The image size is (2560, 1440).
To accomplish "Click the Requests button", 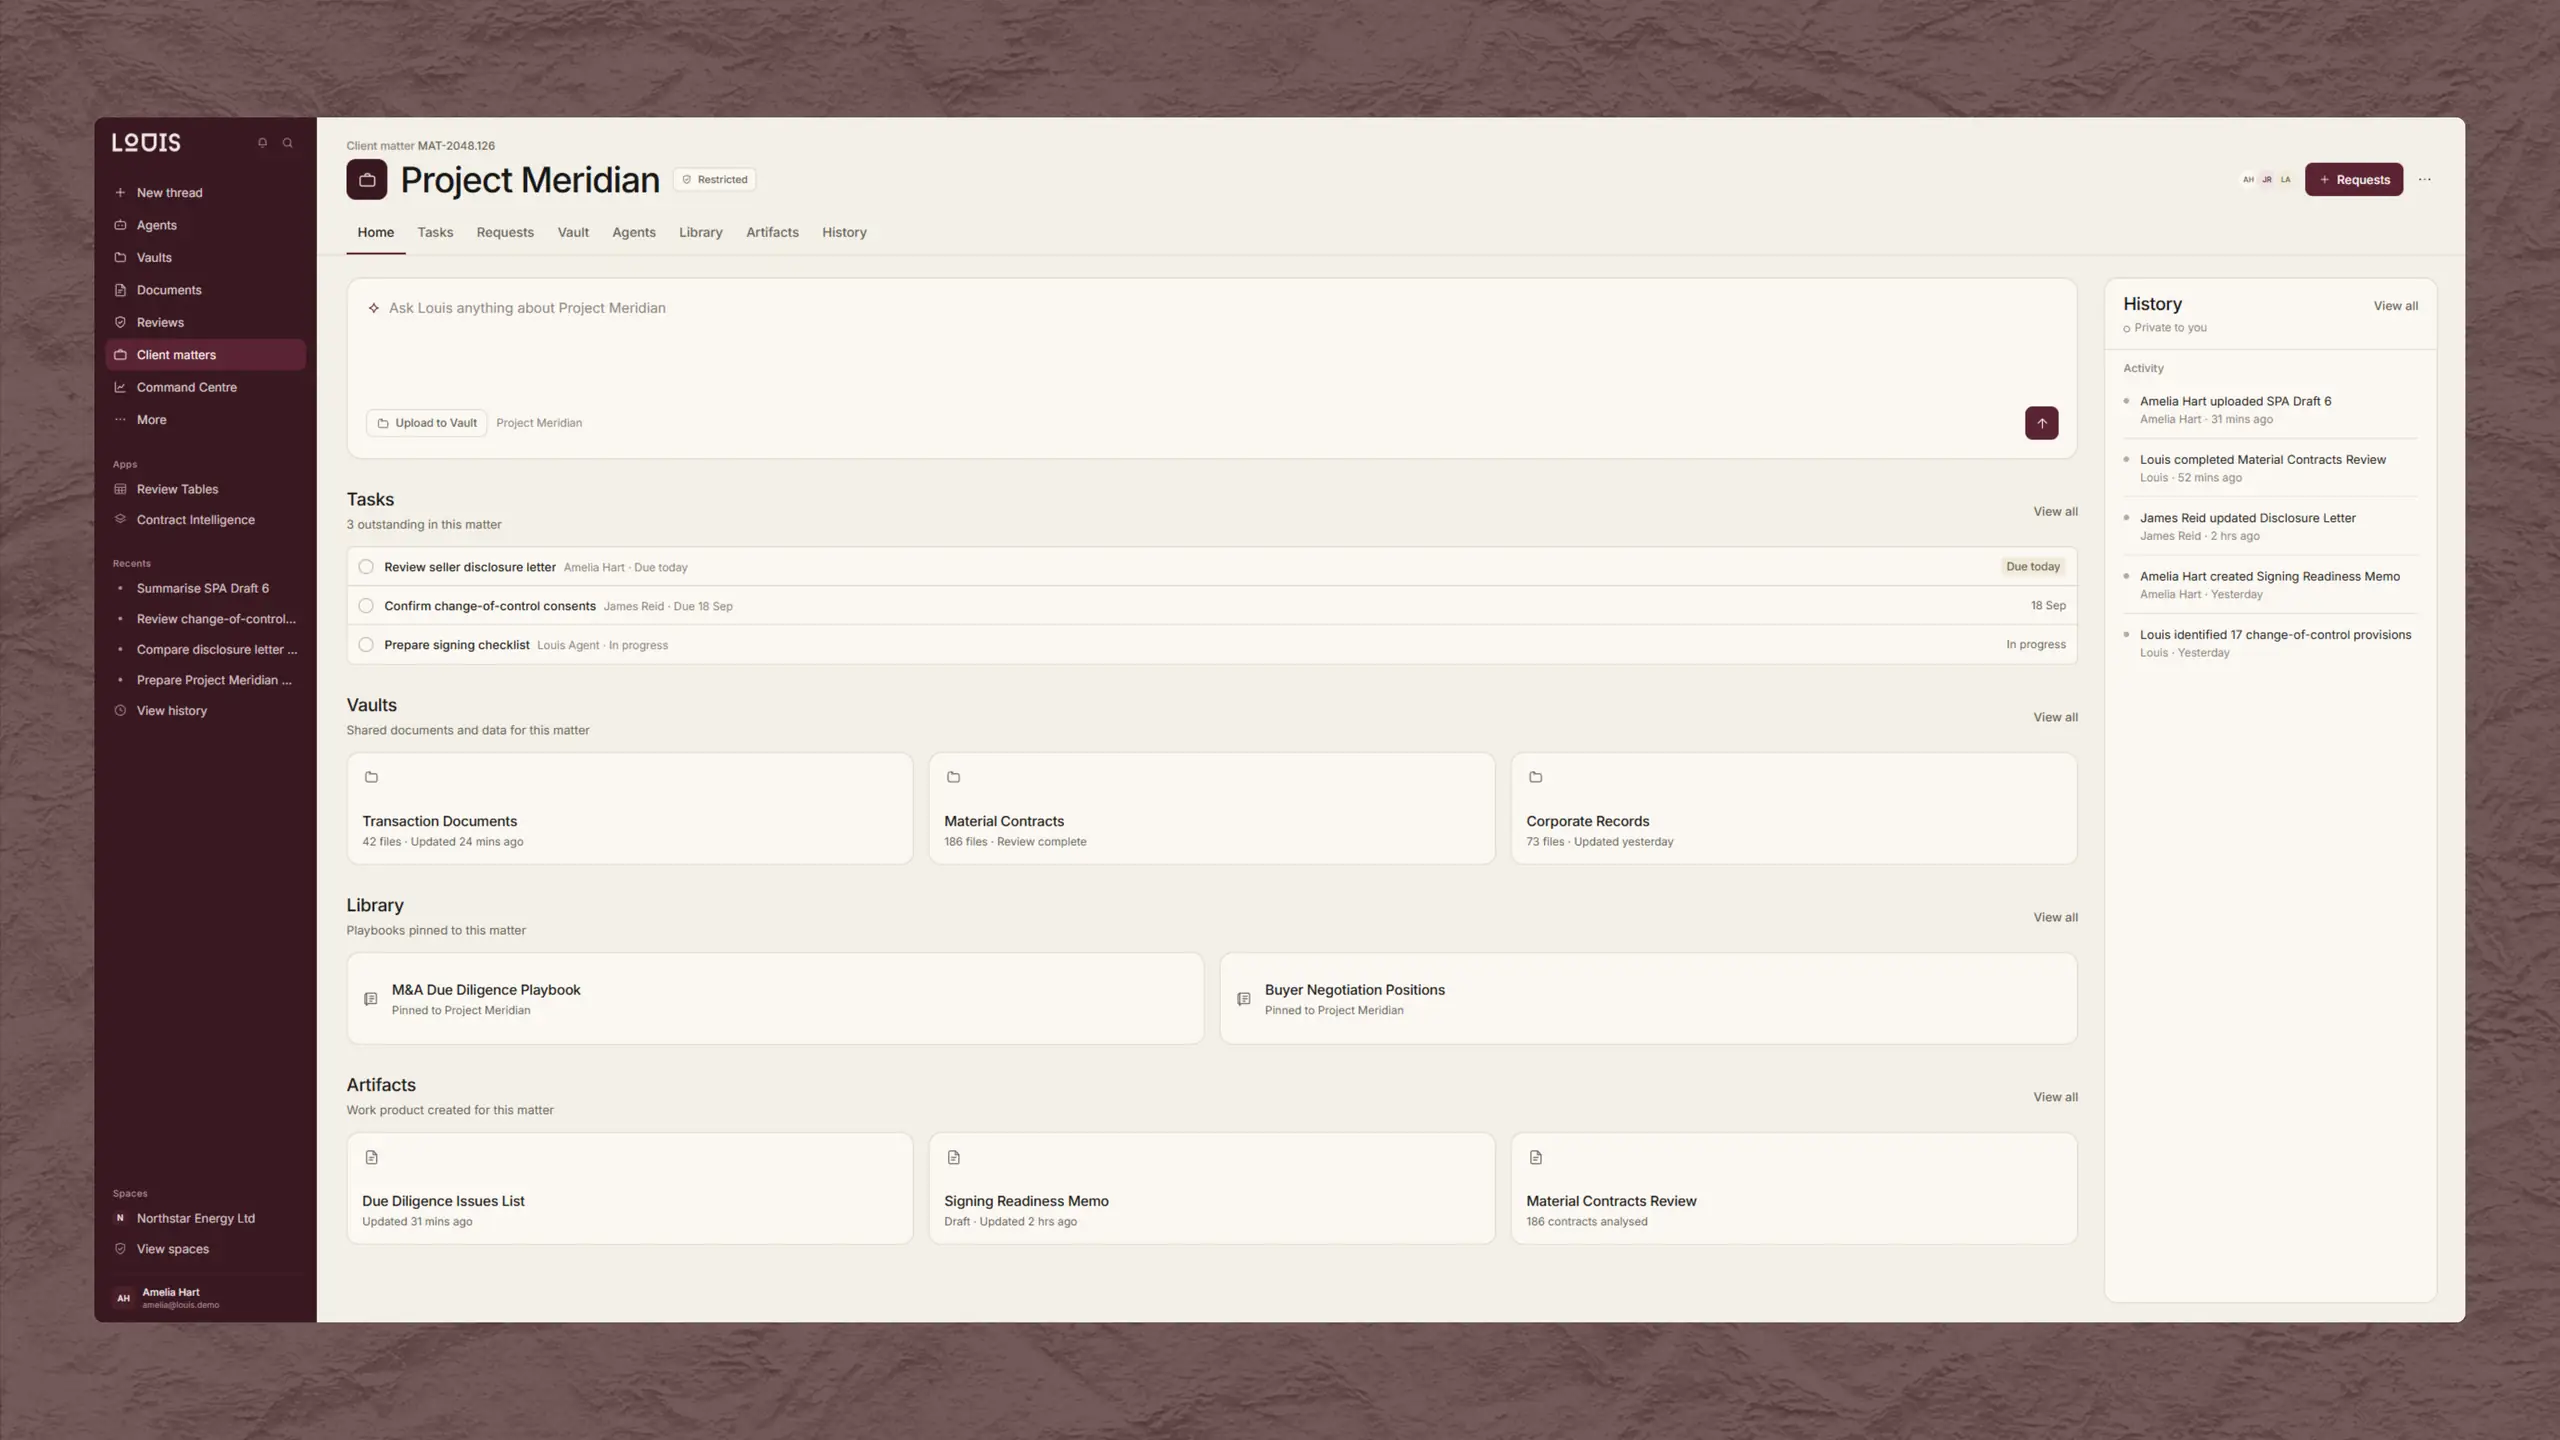I will tap(2354, 180).
